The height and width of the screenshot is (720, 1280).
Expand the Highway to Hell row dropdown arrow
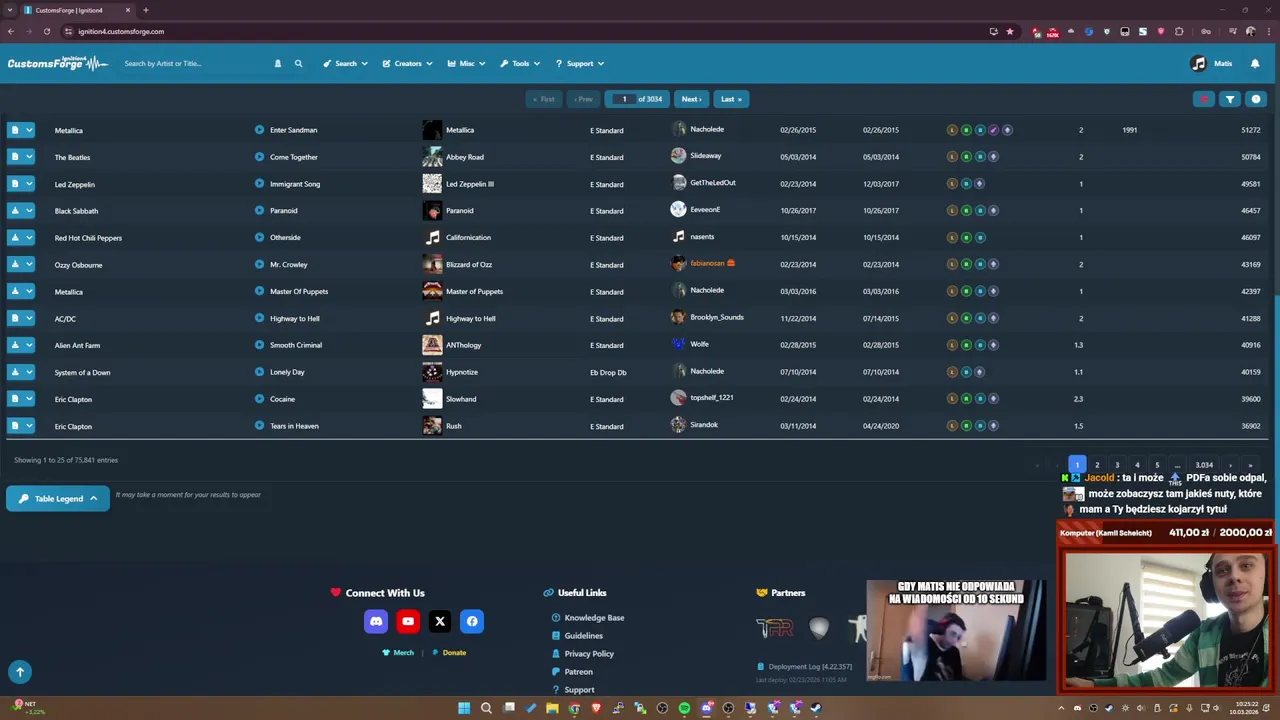pos(29,319)
